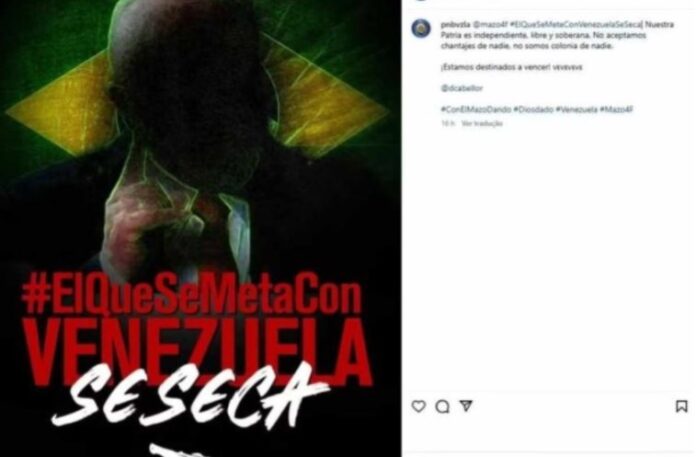Click the 16 h post timestamp
The width and height of the screenshot is (696, 457).
point(448,124)
